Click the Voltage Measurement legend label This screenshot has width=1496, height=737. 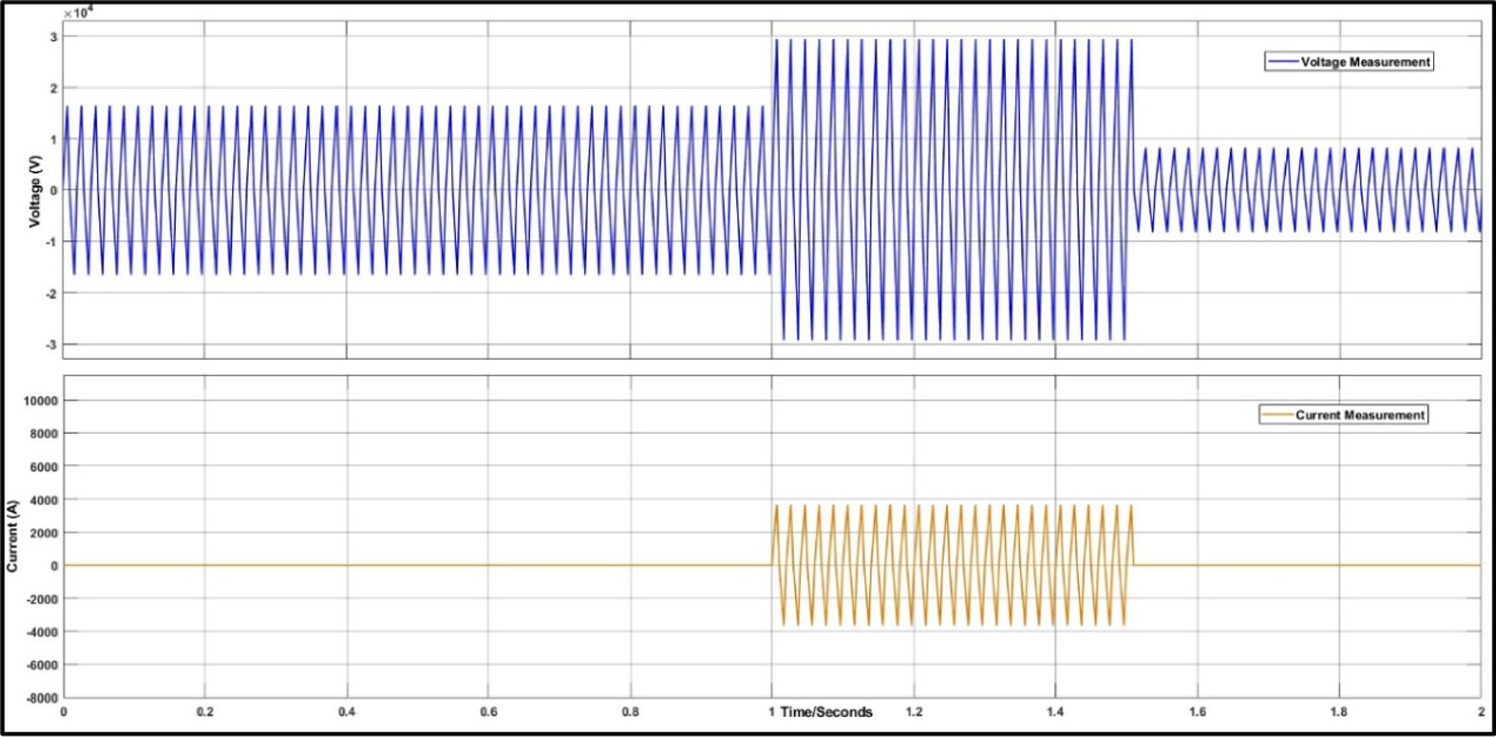[x=1365, y=62]
